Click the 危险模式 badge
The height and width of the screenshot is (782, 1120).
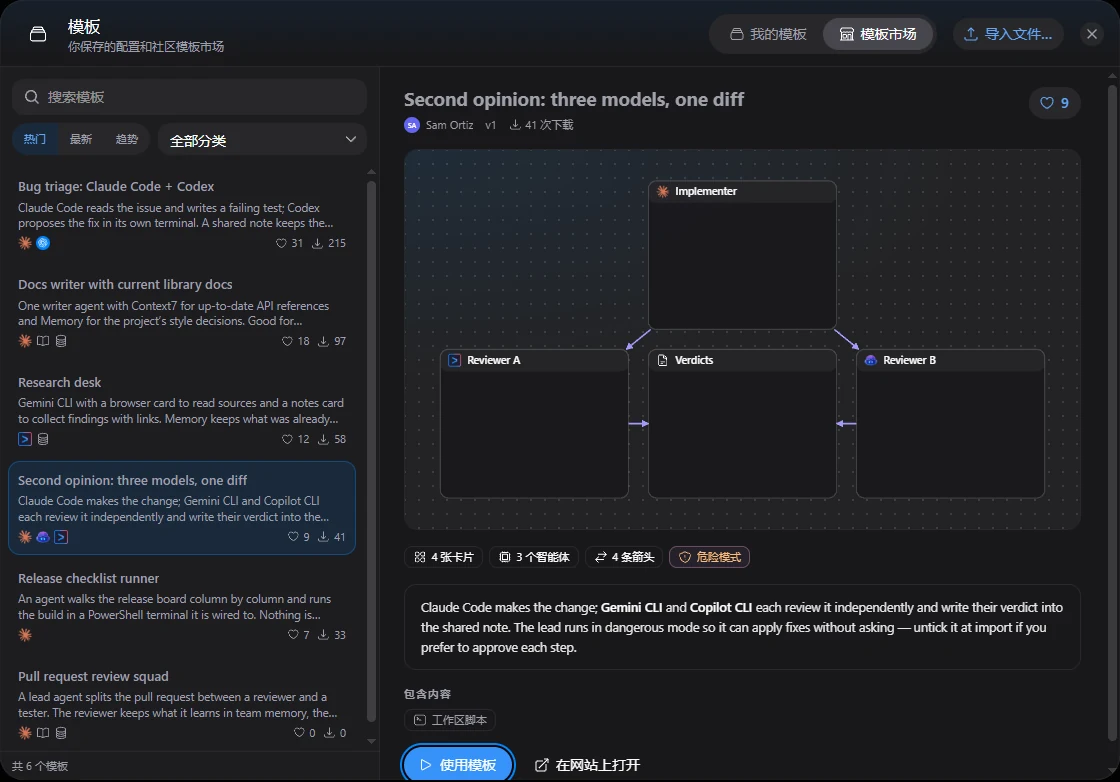tap(709, 557)
